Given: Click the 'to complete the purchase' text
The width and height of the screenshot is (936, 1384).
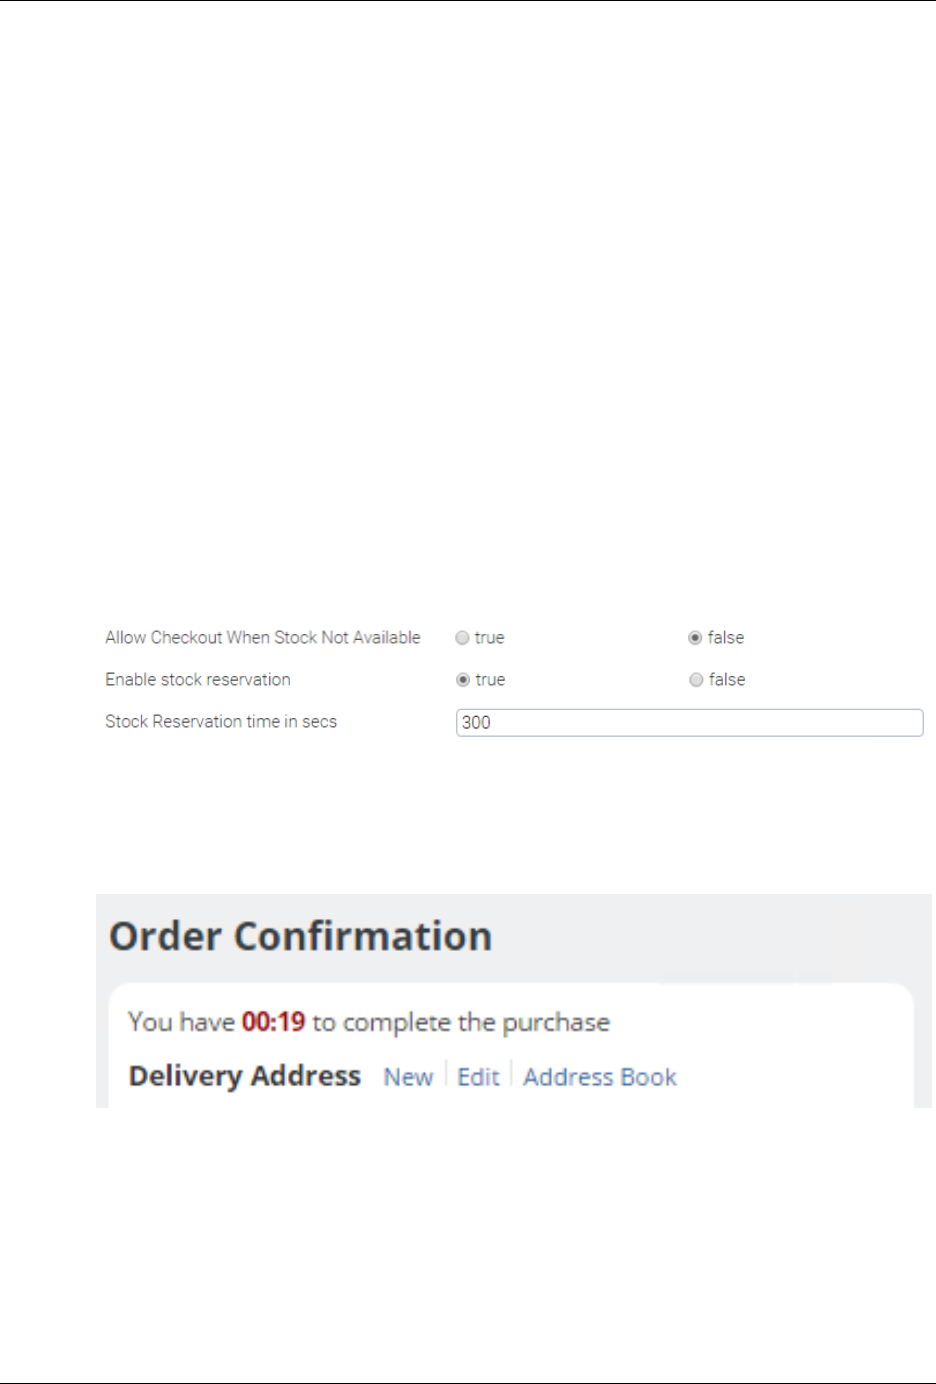Looking at the screenshot, I should [461, 1022].
